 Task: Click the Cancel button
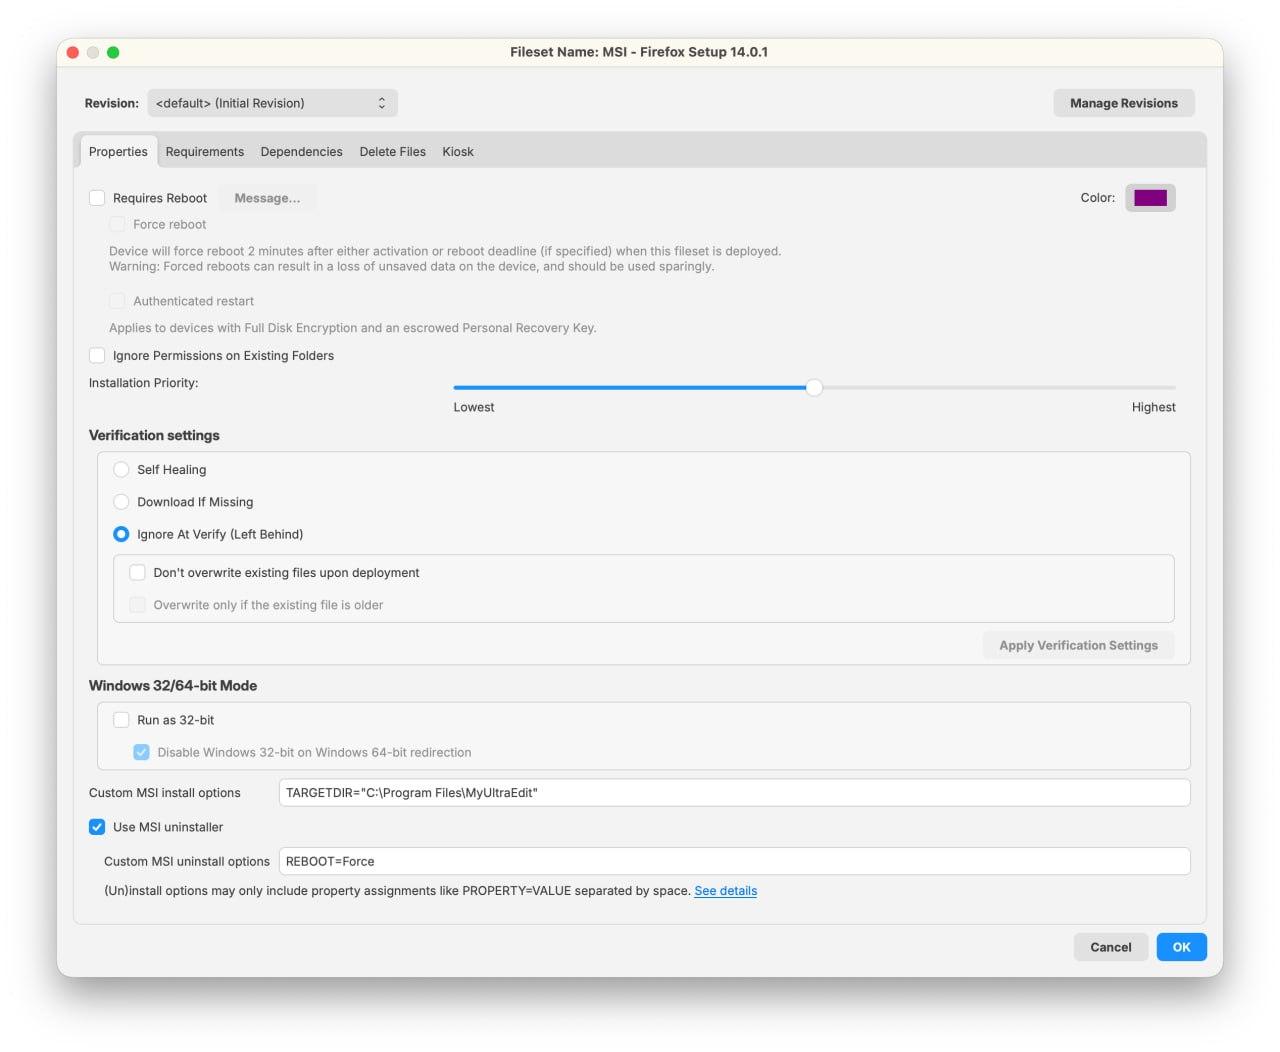point(1111,947)
